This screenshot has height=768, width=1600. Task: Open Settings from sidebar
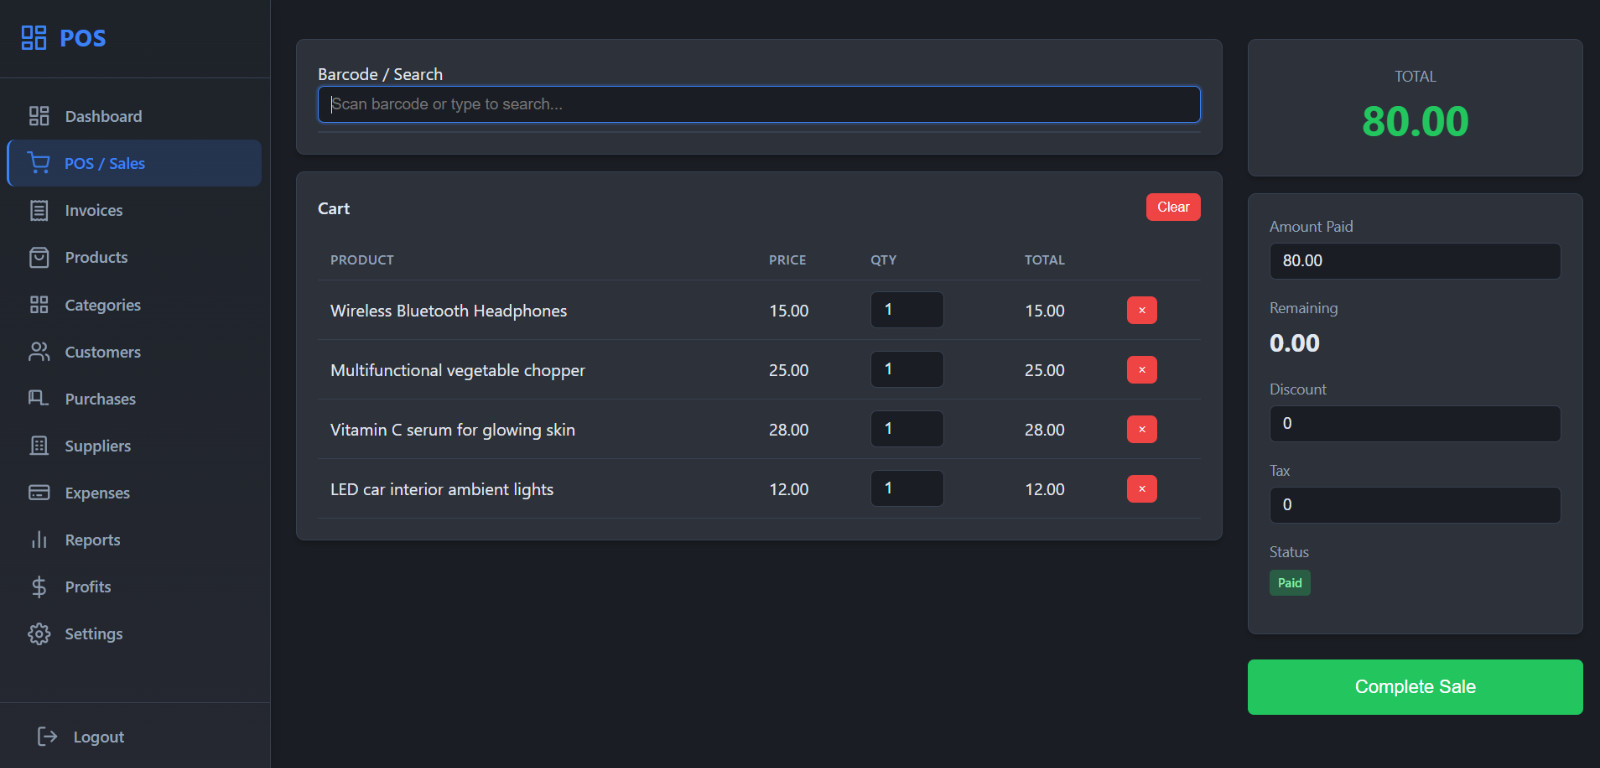pos(135,633)
